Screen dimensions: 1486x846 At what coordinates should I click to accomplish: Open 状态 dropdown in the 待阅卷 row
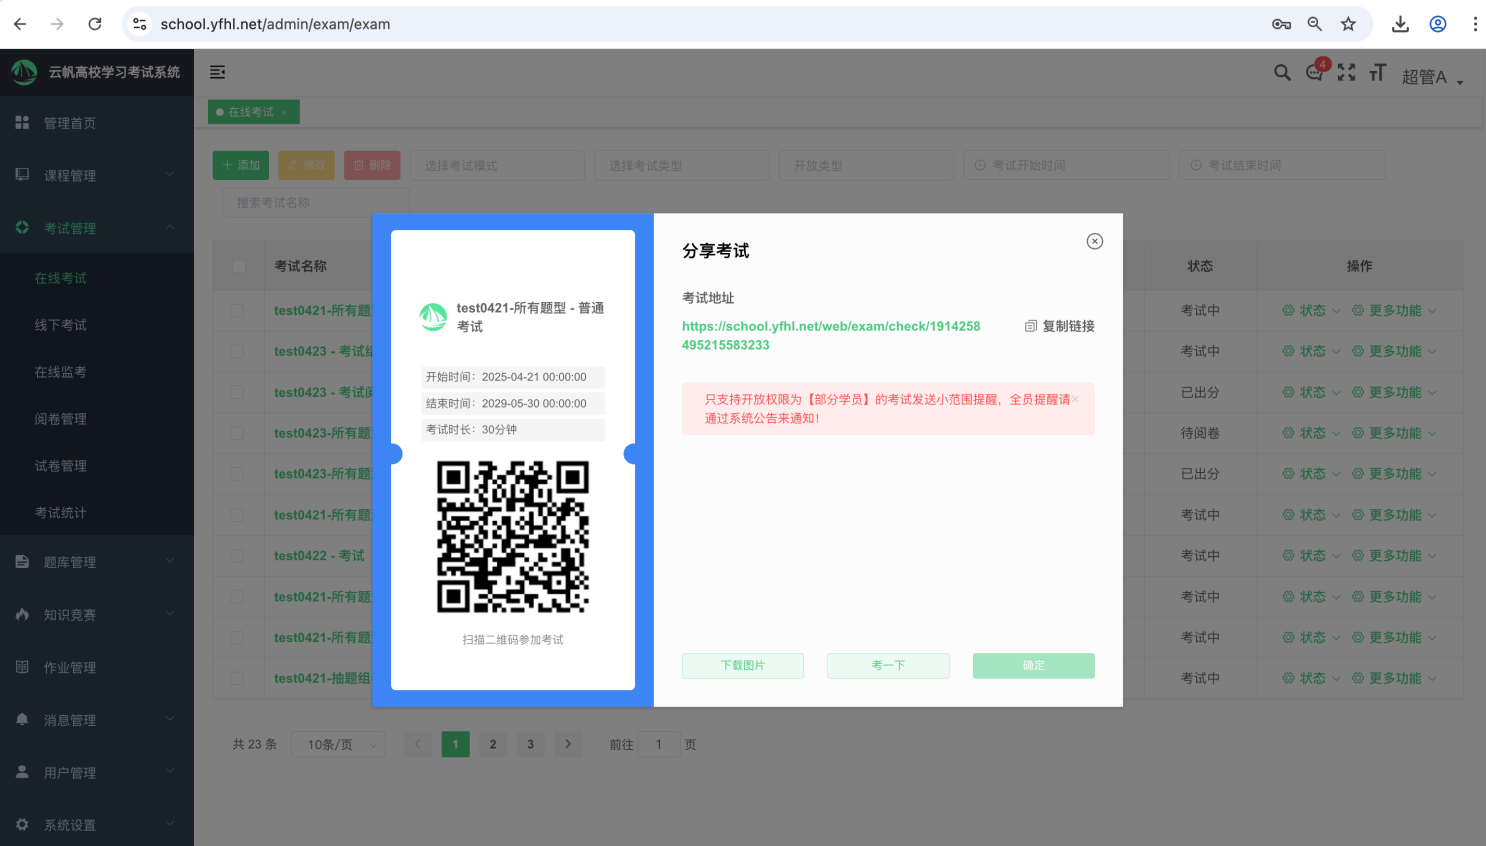click(x=1311, y=433)
